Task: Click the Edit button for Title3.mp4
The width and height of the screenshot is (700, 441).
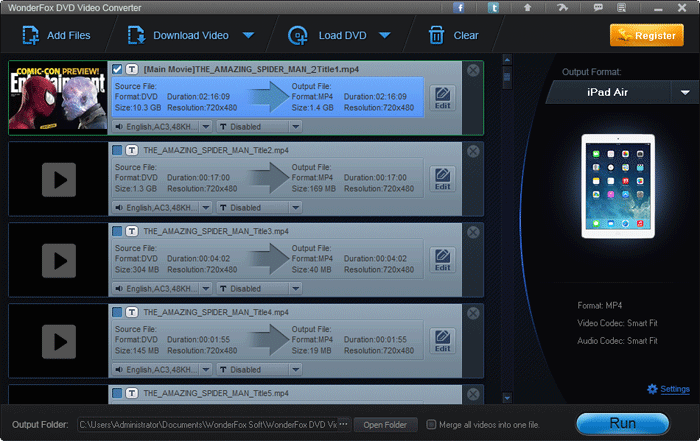Action: pos(442,260)
